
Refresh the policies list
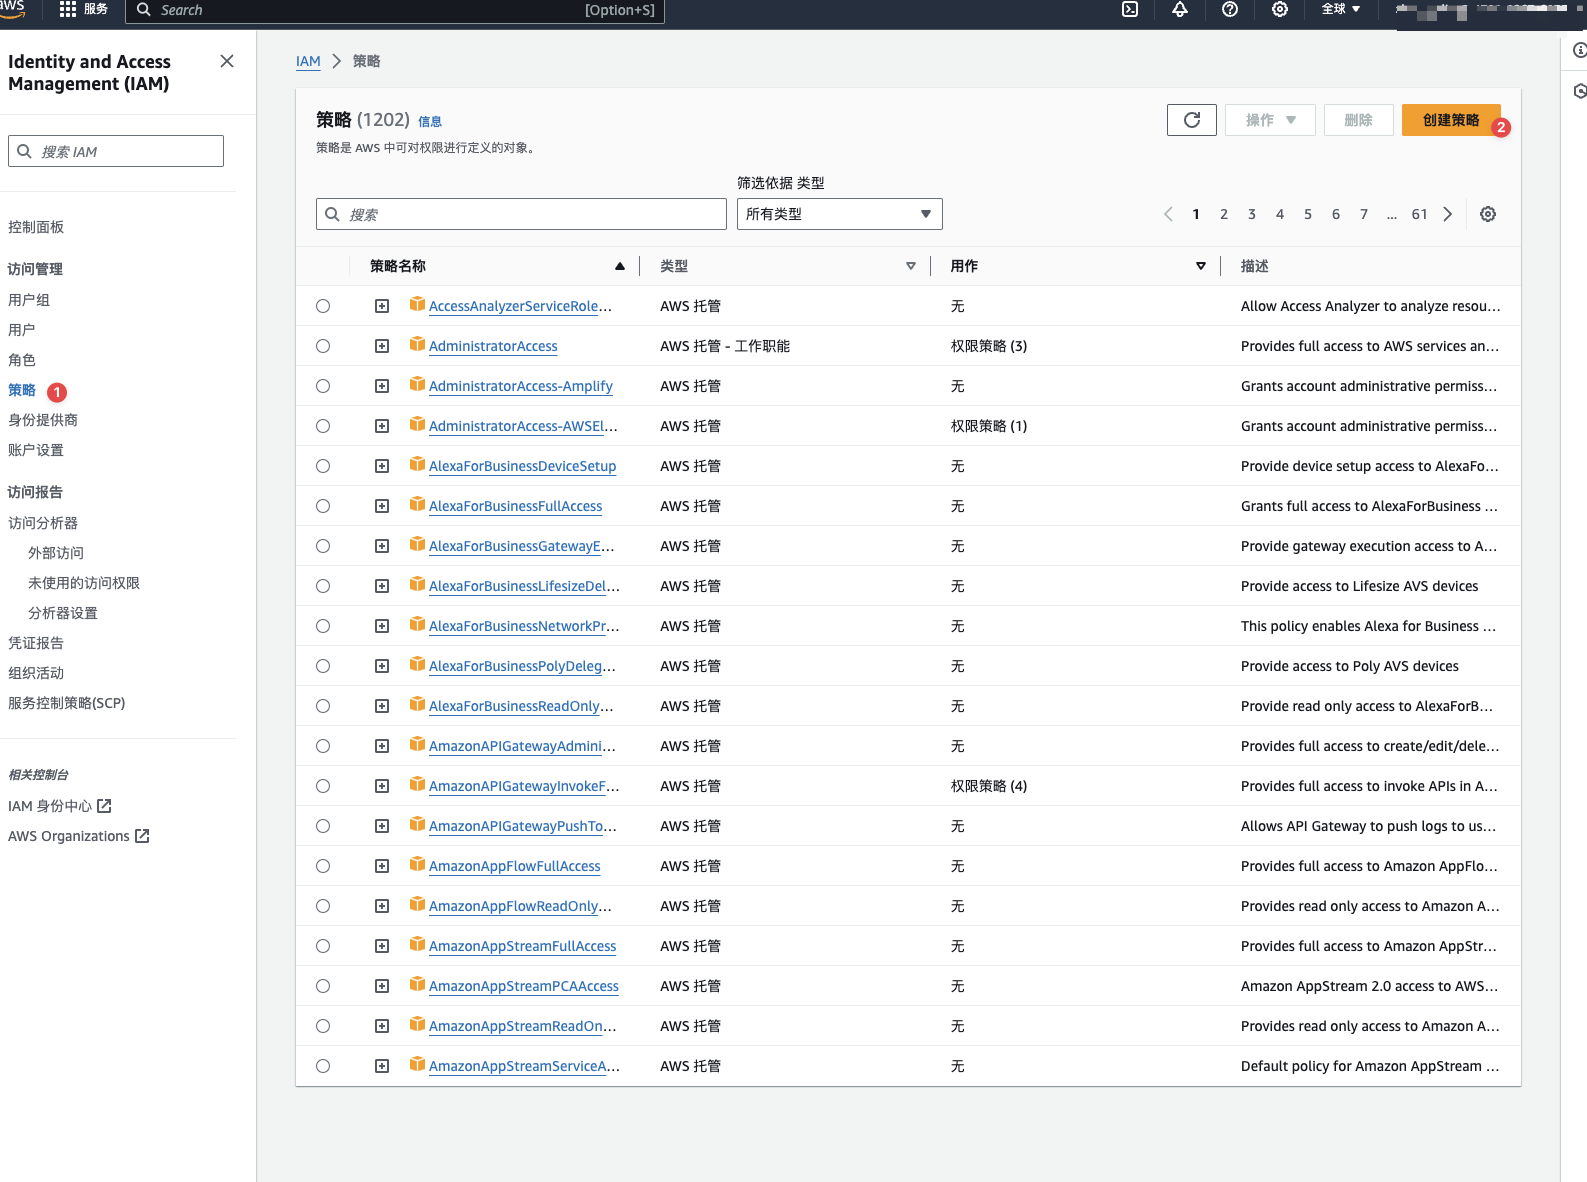pyautogui.click(x=1192, y=120)
